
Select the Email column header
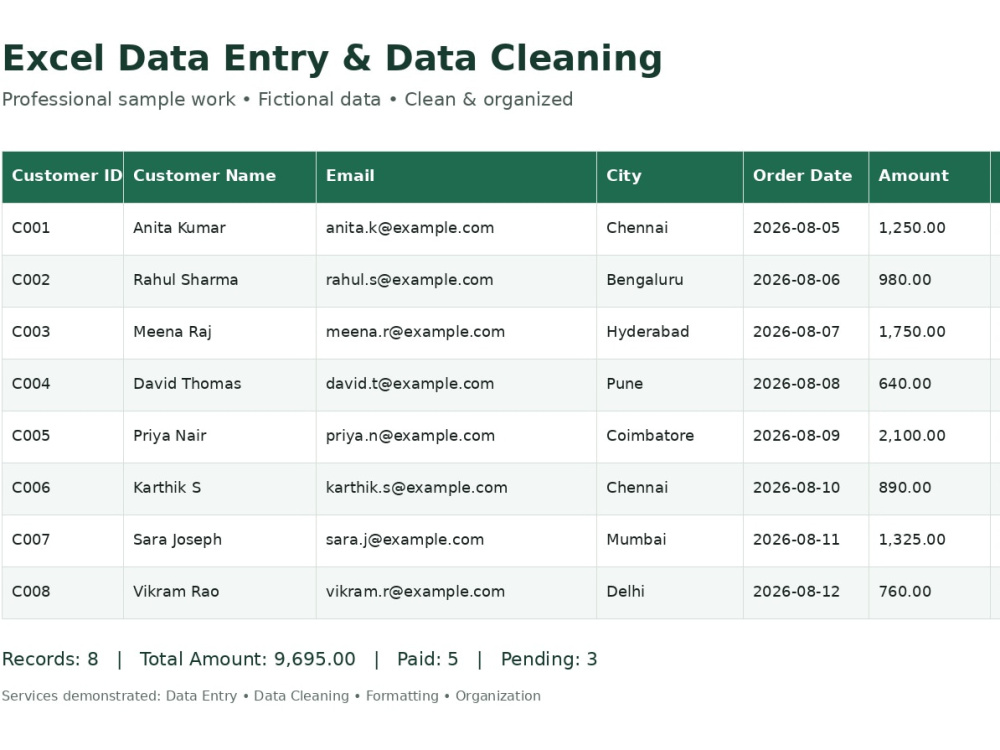[456, 177]
